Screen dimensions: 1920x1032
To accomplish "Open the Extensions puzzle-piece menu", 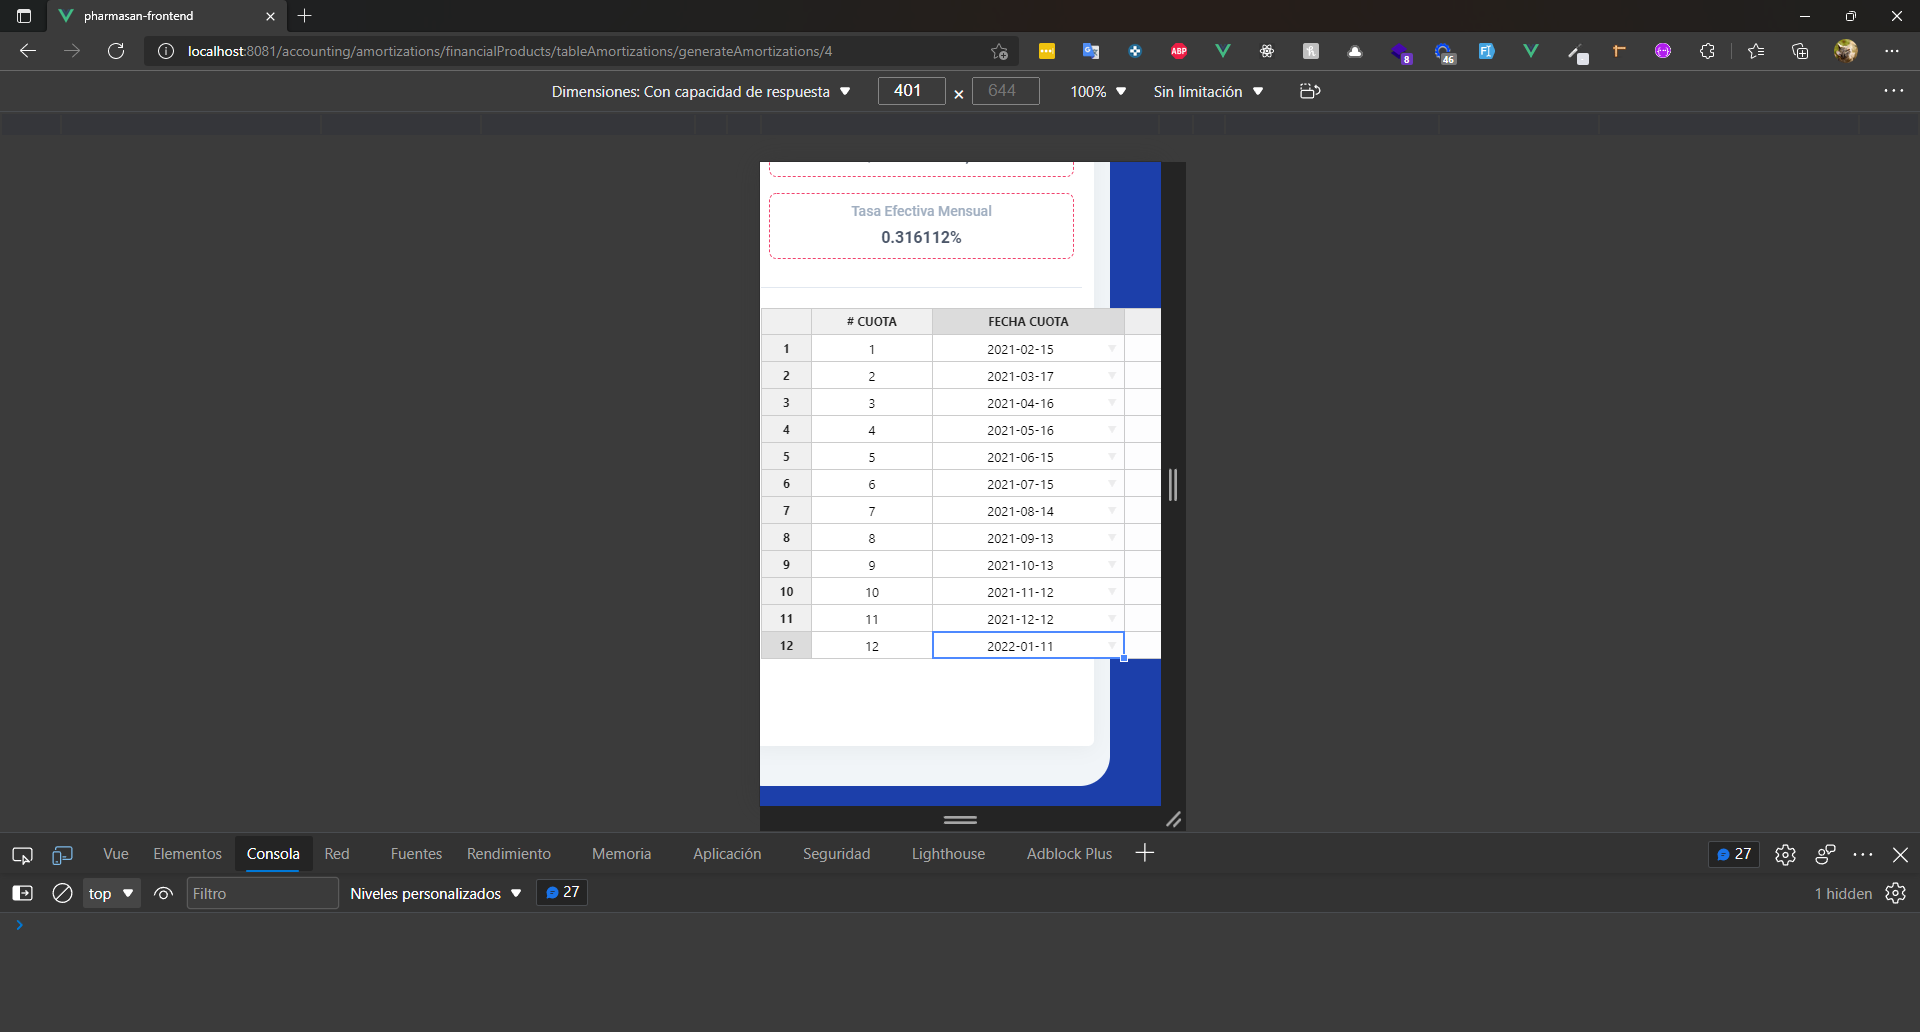I will click(x=1707, y=51).
